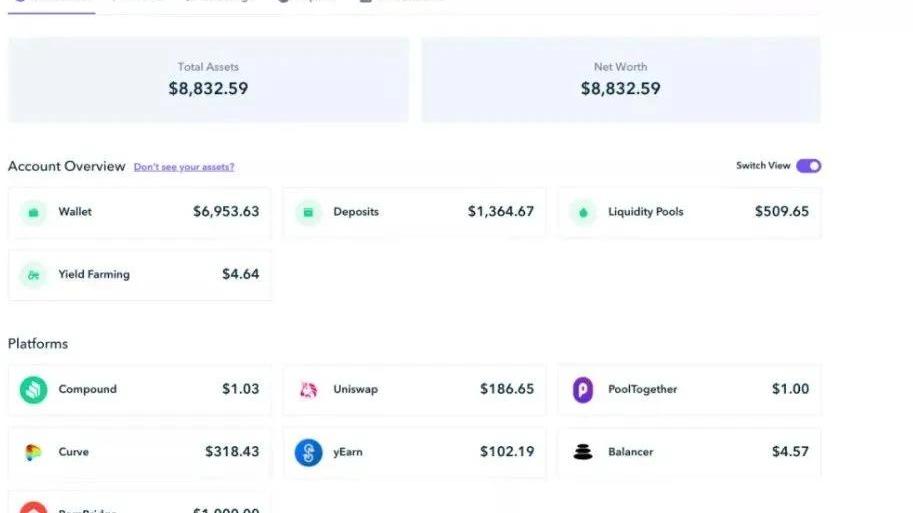This screenshot has height=513, width=913.
Task: Click the Wallet balance $6,953.63
Action: pyautogui.click(x=226, y=212)
